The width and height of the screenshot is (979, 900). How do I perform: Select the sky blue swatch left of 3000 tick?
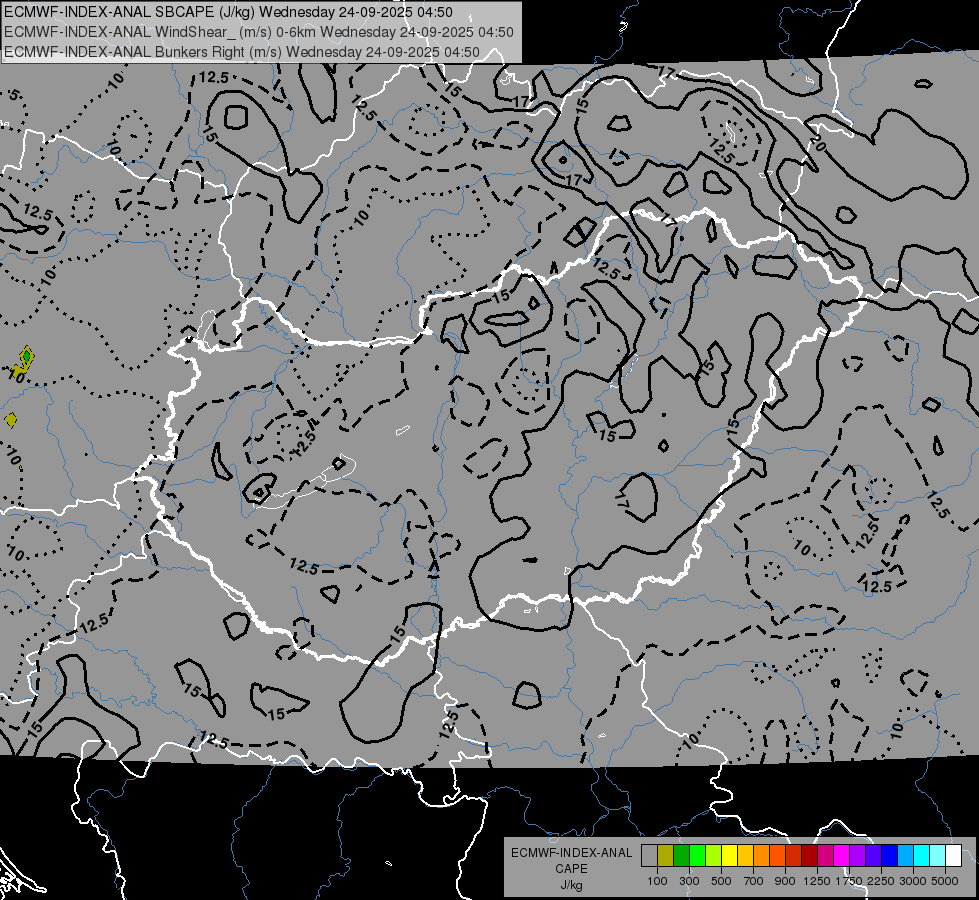point(906,856)
